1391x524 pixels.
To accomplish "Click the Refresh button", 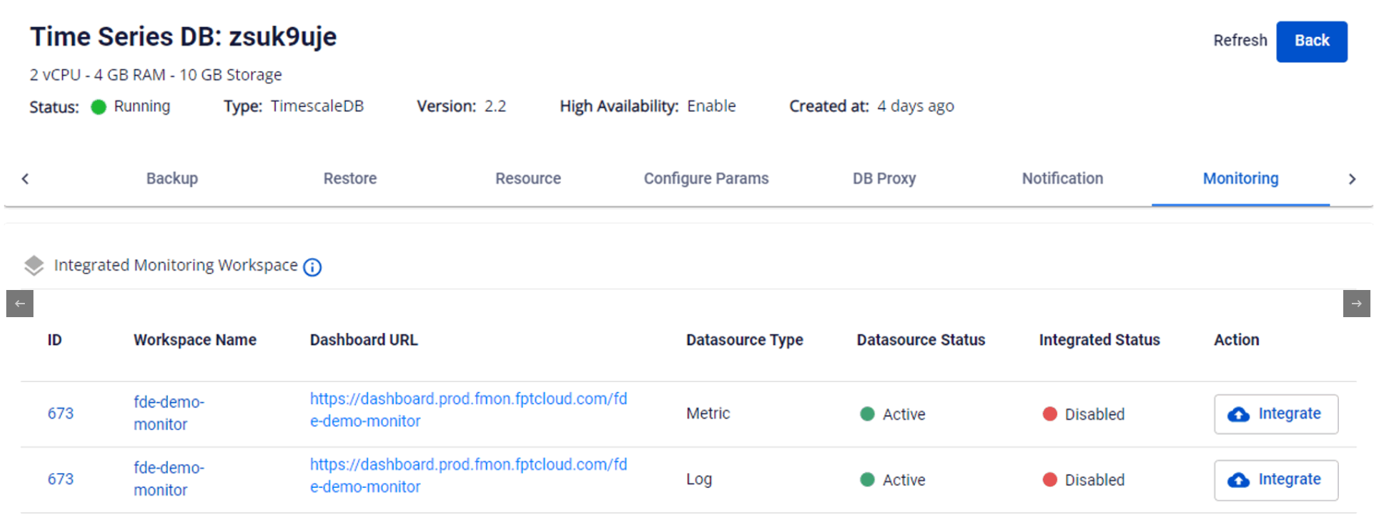I will 1240,41.
